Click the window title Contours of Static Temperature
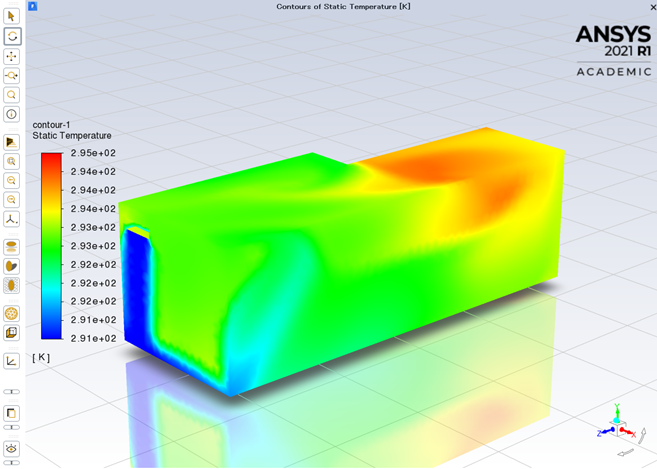This screenshot has height=469, width=657. pos(343,7)
